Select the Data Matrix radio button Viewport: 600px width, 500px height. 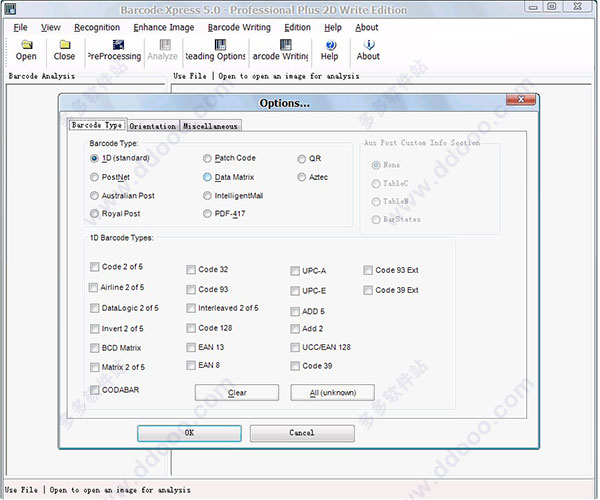click(207, 177)
